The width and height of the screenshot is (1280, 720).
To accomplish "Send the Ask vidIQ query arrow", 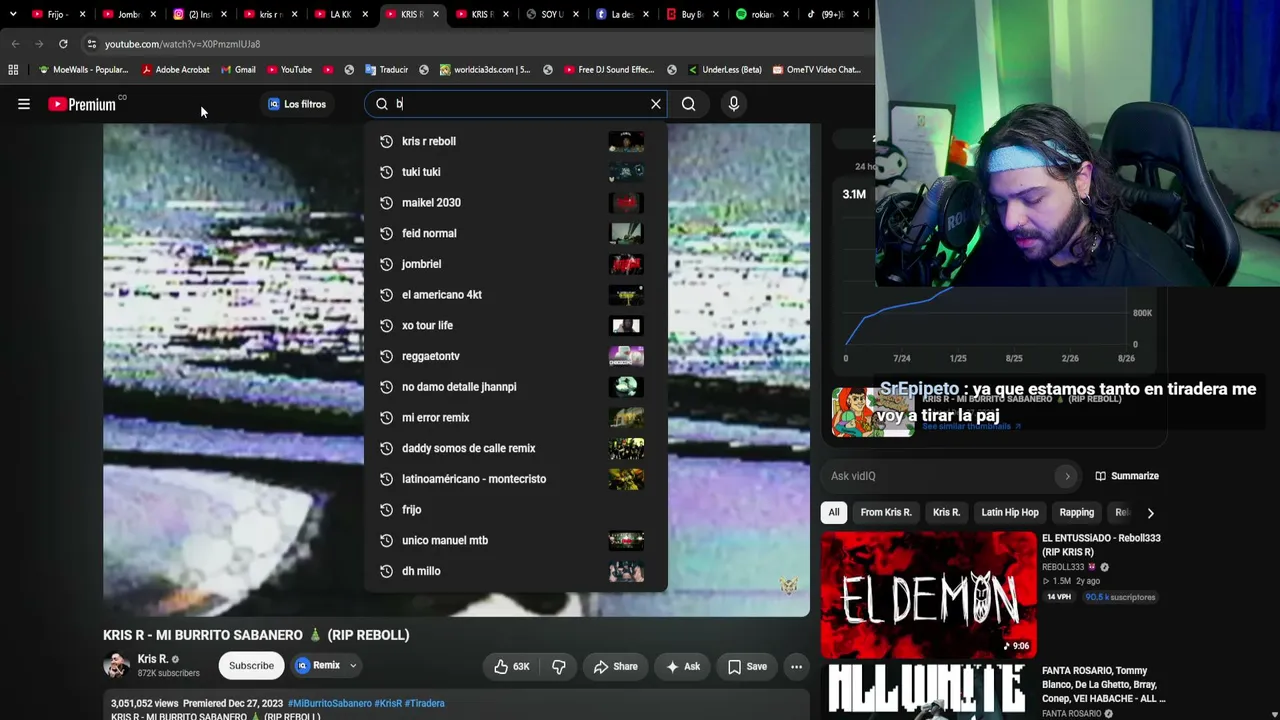I will coord(1067,476).
